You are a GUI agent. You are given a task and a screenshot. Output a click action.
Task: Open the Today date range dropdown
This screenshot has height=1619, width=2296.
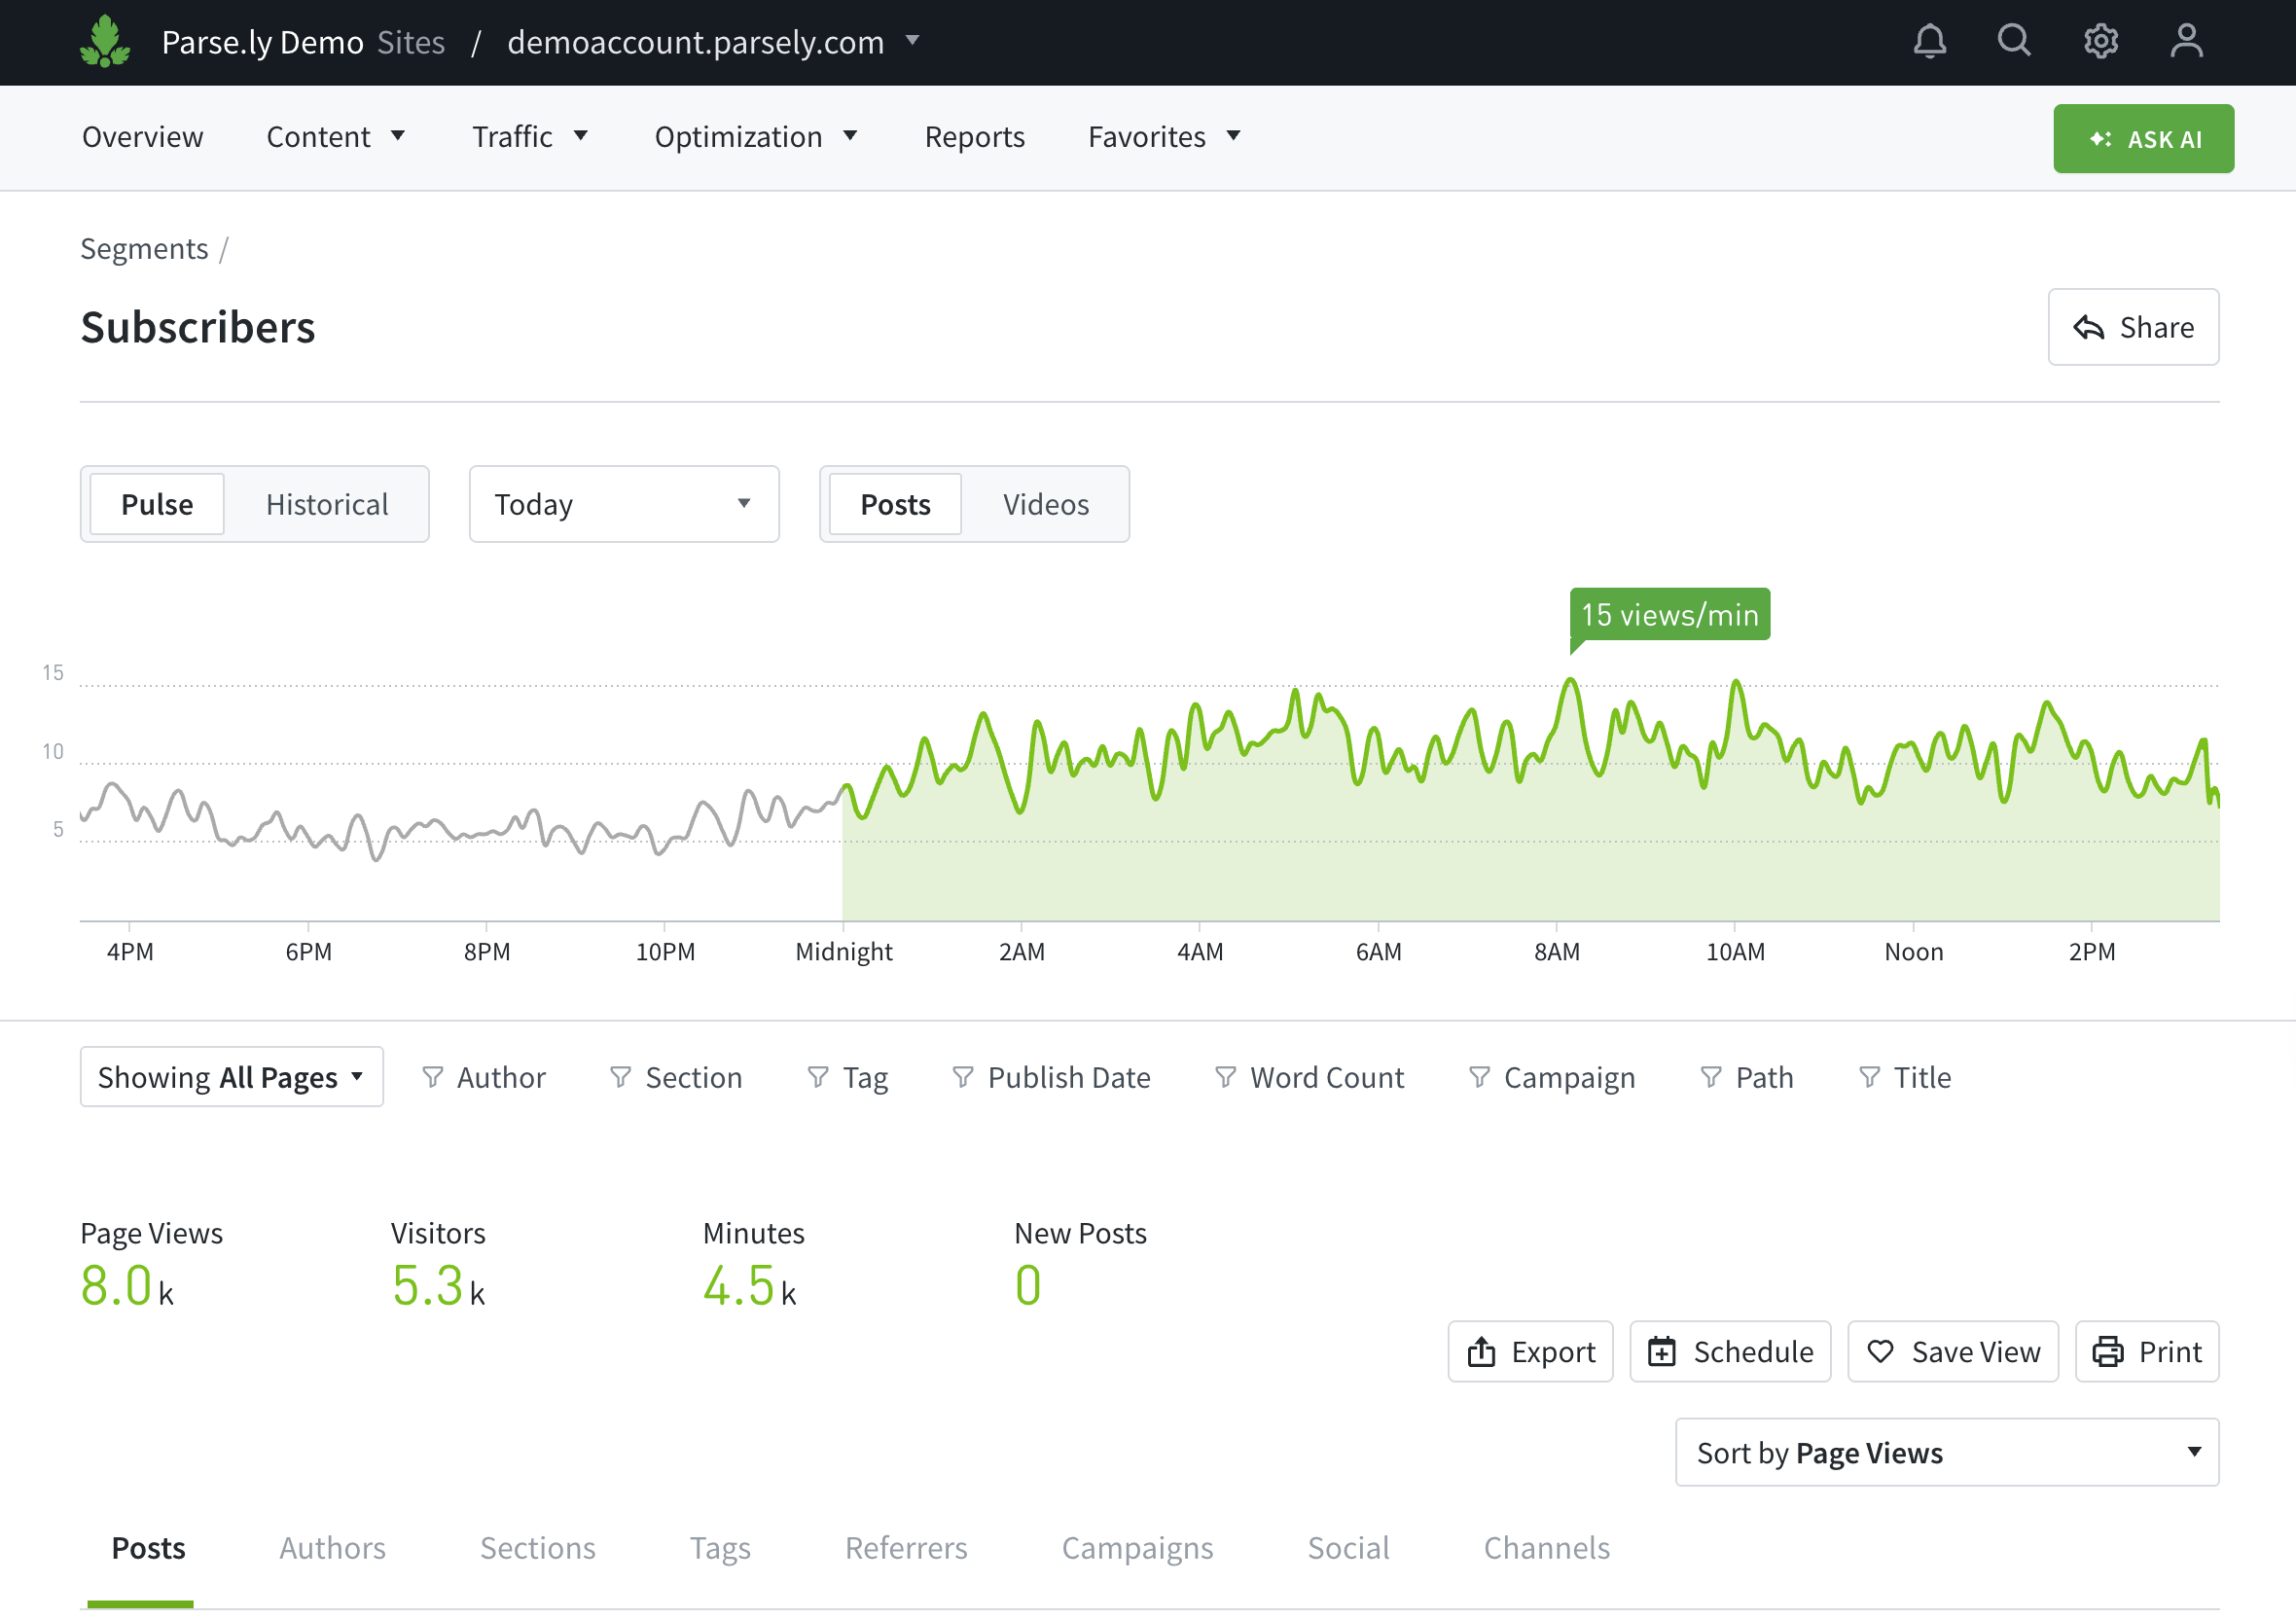(623, 504)
